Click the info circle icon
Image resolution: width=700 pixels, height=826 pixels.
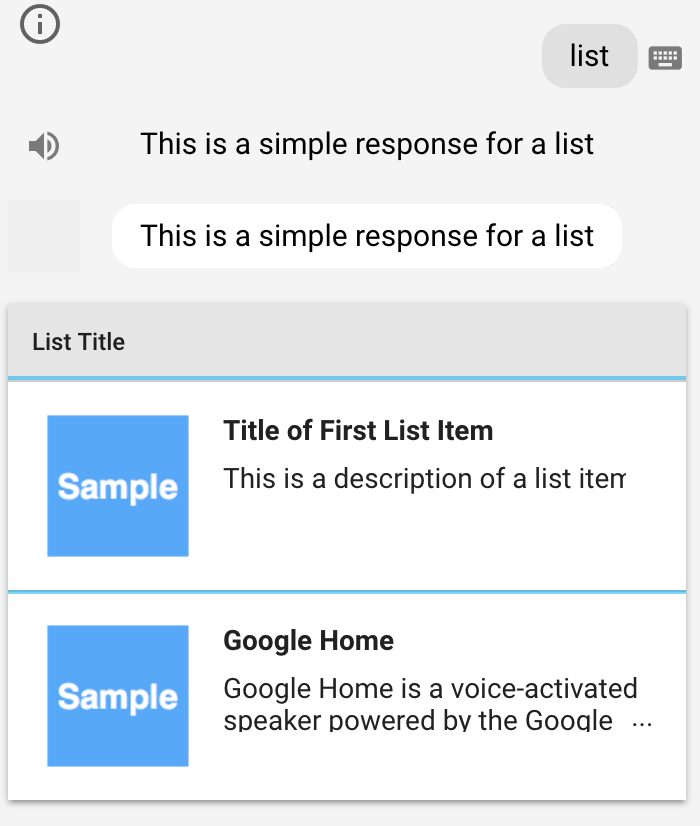point(40,24)
